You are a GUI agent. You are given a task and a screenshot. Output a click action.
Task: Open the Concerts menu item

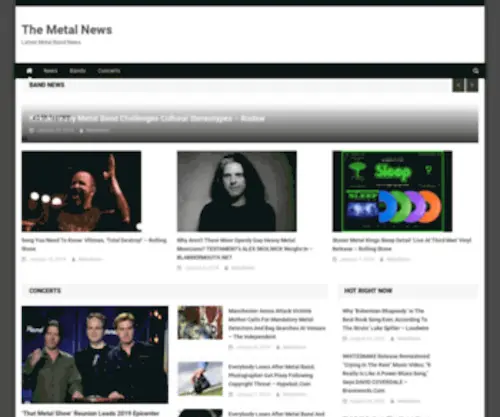click(109, 71)
